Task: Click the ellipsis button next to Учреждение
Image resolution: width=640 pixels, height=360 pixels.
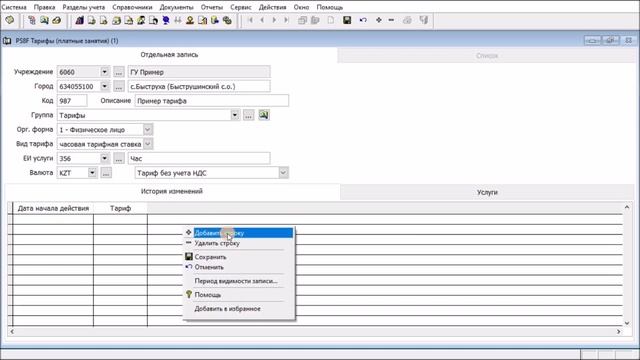Action: tap(118, 72)
